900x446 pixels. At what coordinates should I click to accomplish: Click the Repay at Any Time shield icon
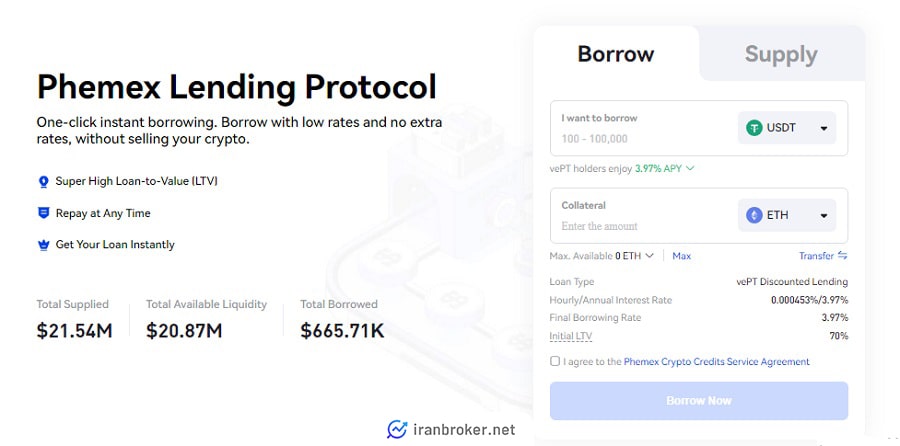pos(43,214)
